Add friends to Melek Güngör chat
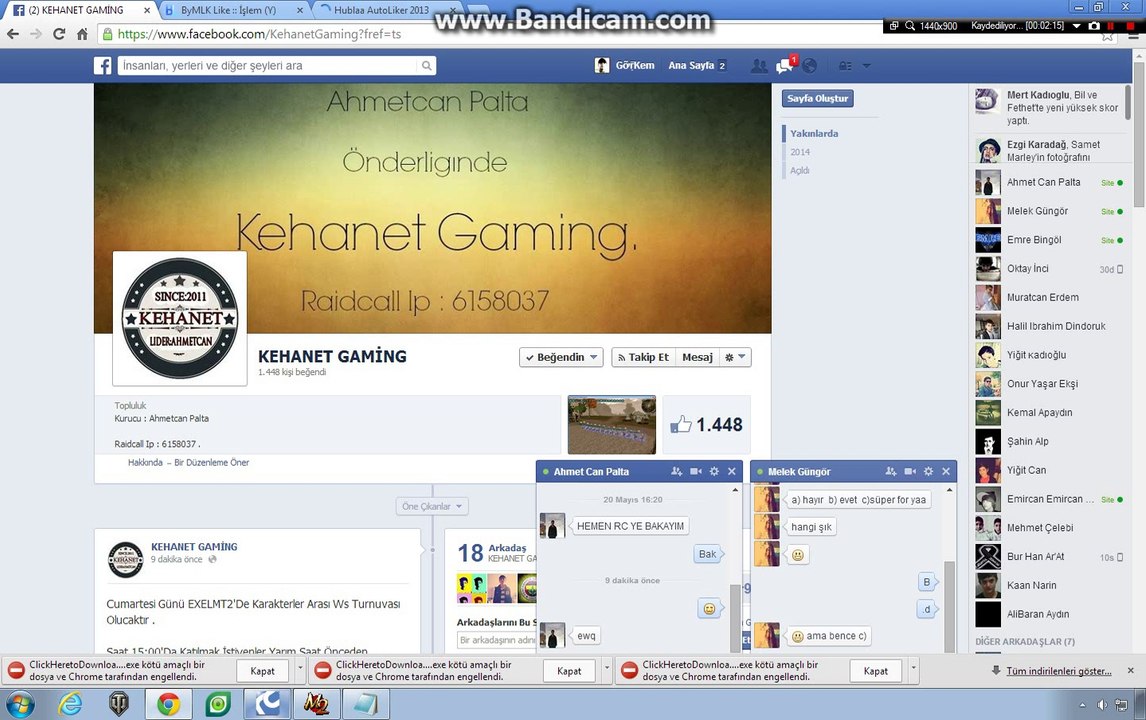Screen dimensions: 1146x720 (891, 471)
